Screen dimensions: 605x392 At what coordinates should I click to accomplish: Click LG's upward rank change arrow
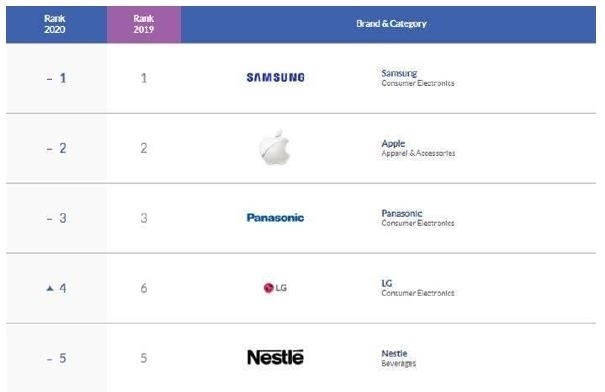coord(50,288)
